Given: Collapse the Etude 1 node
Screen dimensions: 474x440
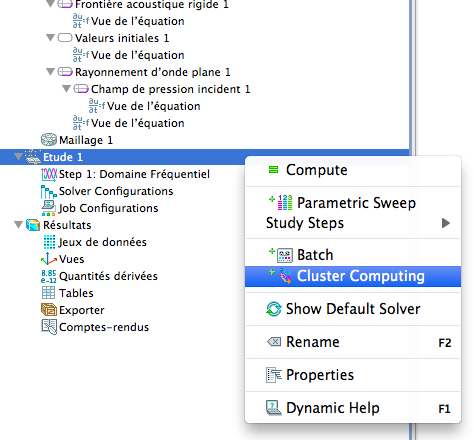Looking at the screenshot, I should (19, 157).
